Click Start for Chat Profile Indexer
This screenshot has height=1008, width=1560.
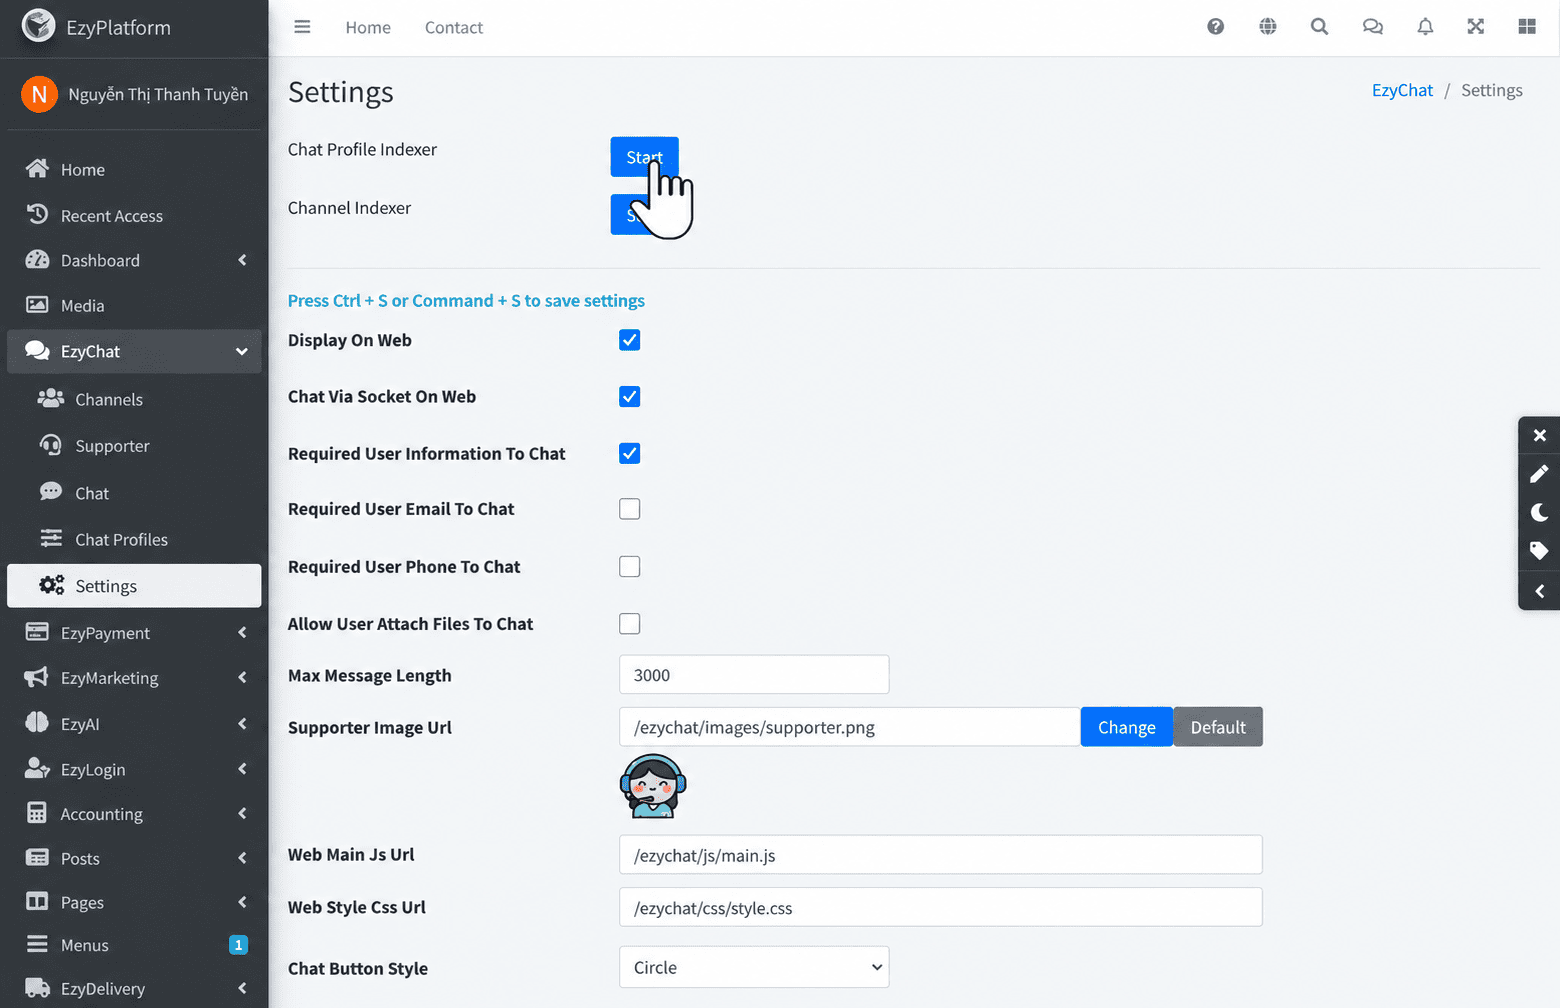click(645, 157)
